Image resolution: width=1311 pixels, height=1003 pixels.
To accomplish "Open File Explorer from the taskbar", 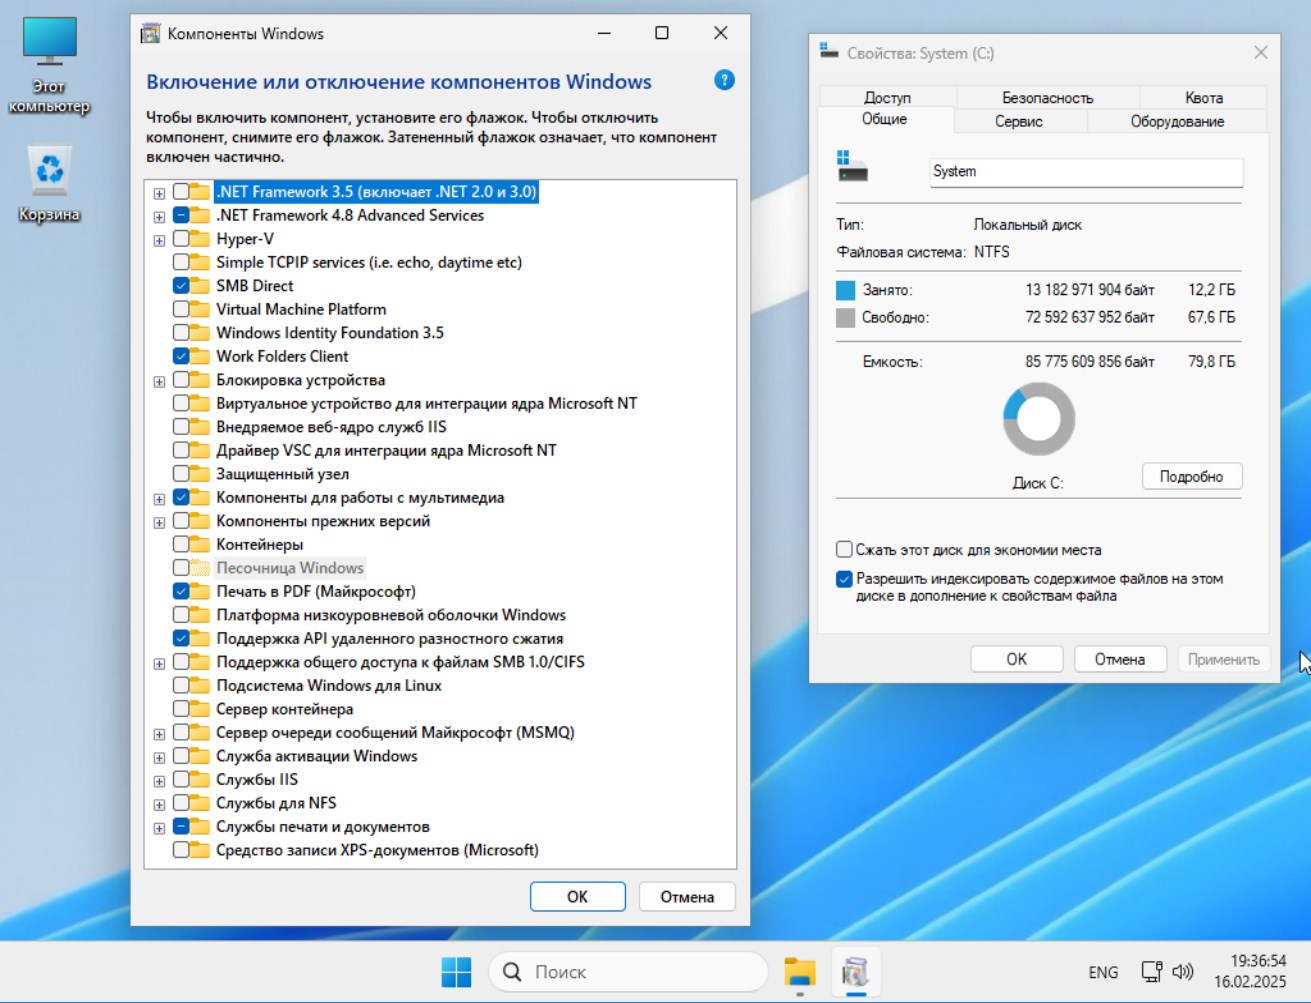I will click(x=800, y=971).
